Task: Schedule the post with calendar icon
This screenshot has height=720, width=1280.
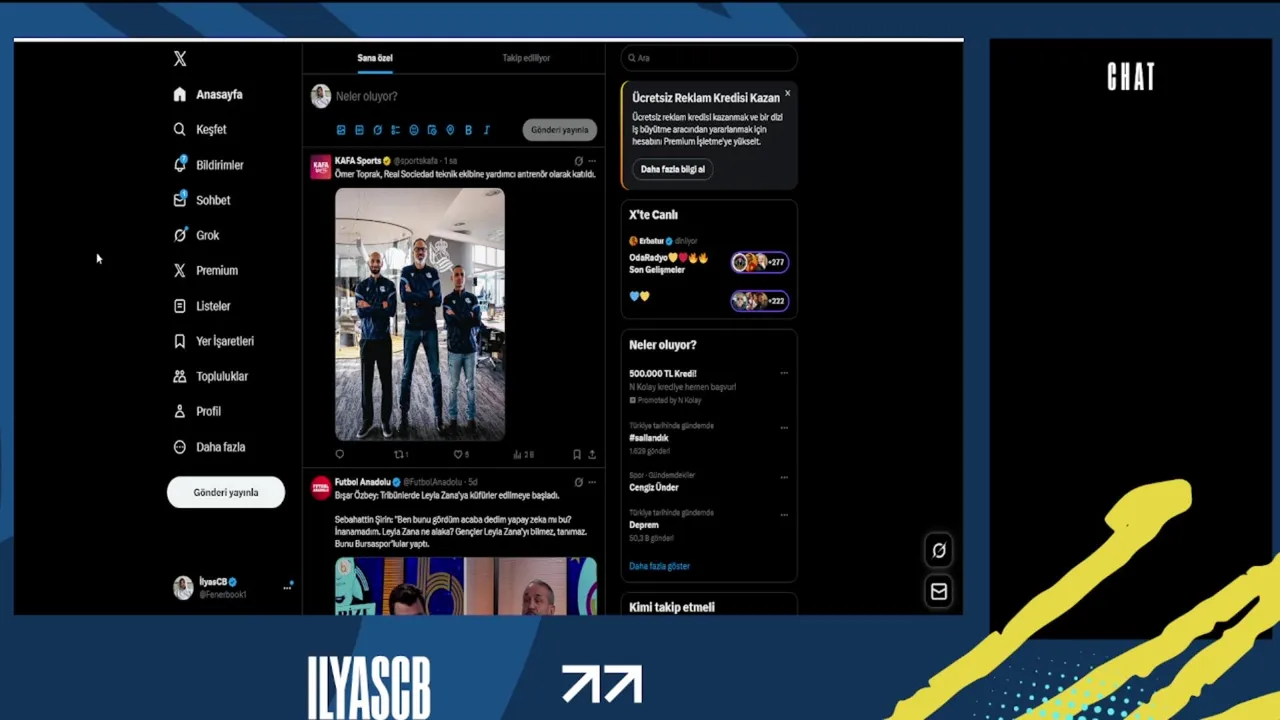Action: pyautogui.click(x=432, y=130)
